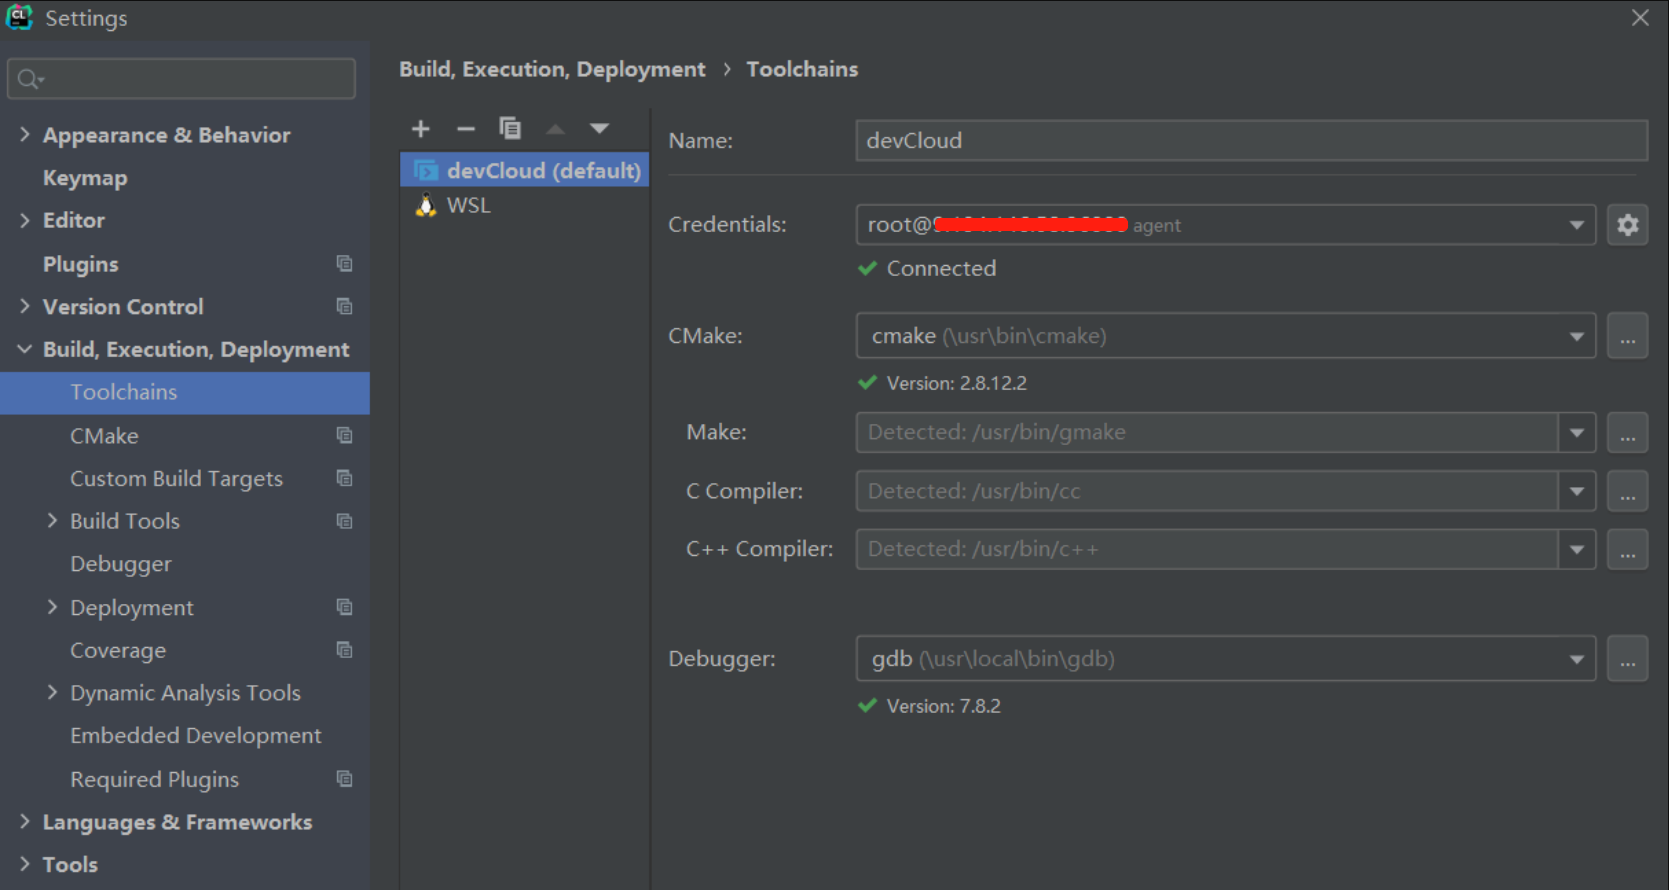Remove the selected toolchain with the minus icon
The height and width of the screenshot is (890, 1669).
click(466, 128)
